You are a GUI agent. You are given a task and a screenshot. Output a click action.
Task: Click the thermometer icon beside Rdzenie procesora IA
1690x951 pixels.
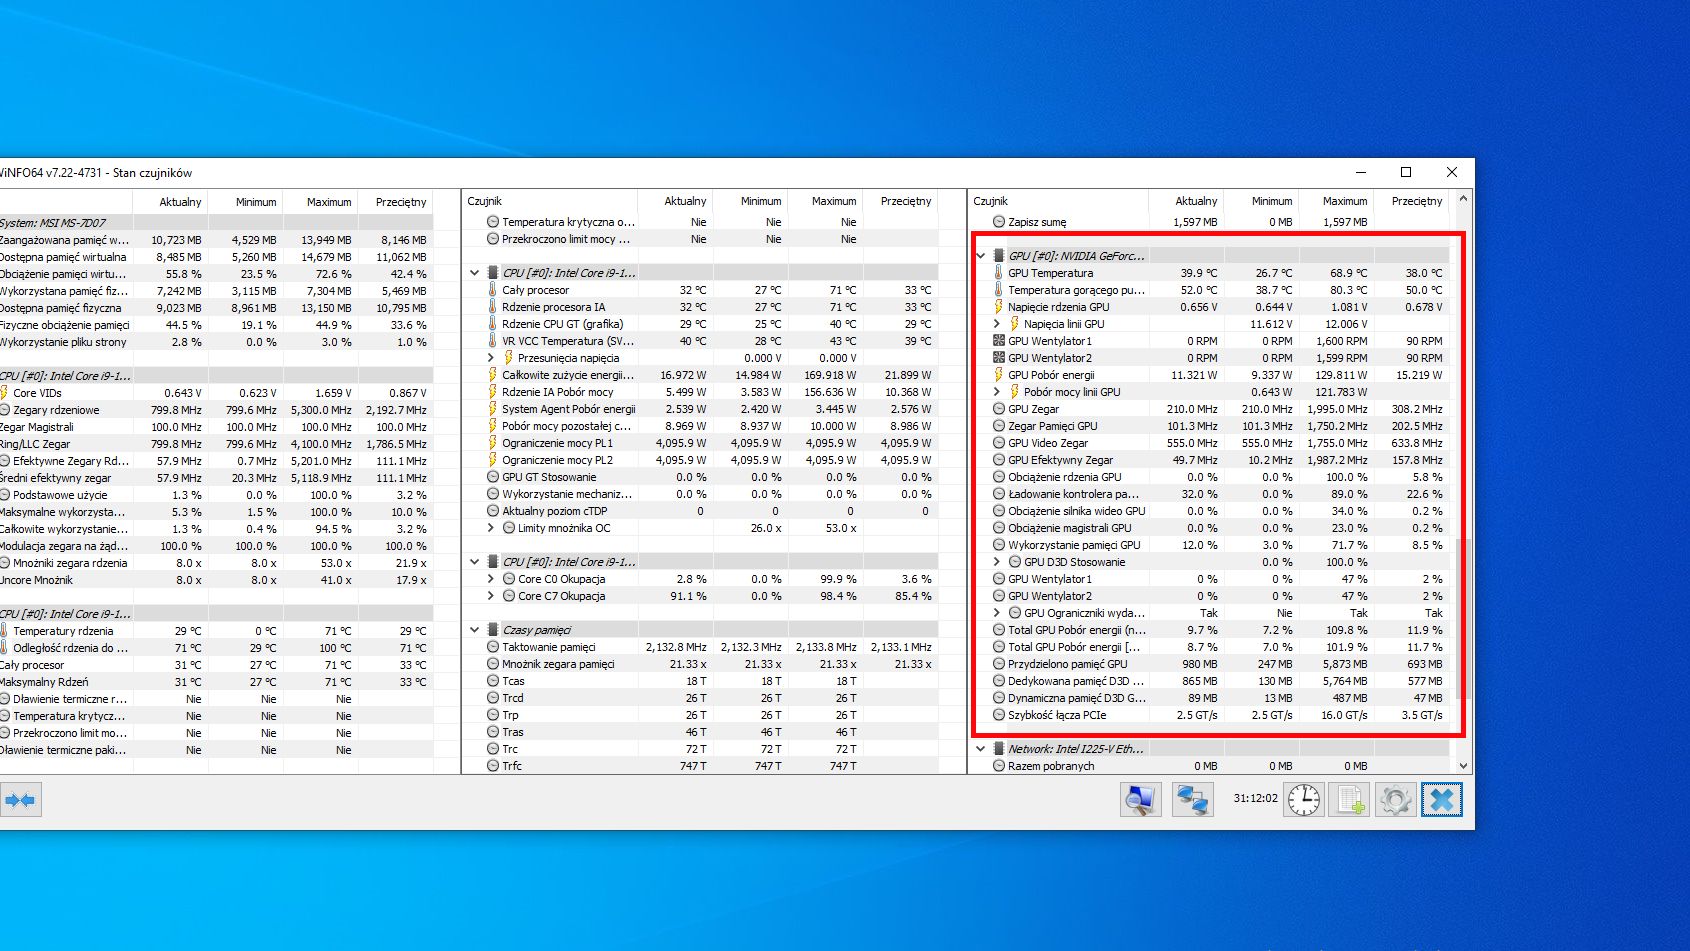point(492,307)
